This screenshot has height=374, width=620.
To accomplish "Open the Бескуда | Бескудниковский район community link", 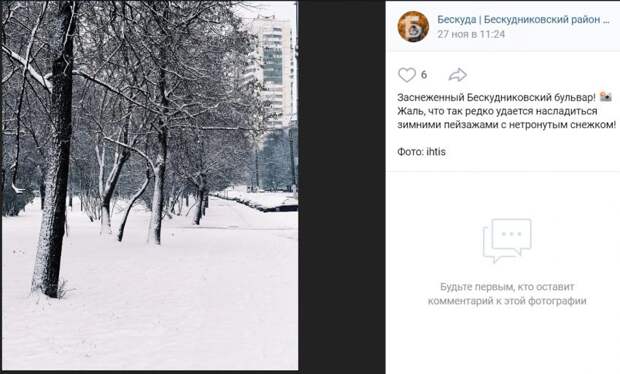I will (524, 19).
